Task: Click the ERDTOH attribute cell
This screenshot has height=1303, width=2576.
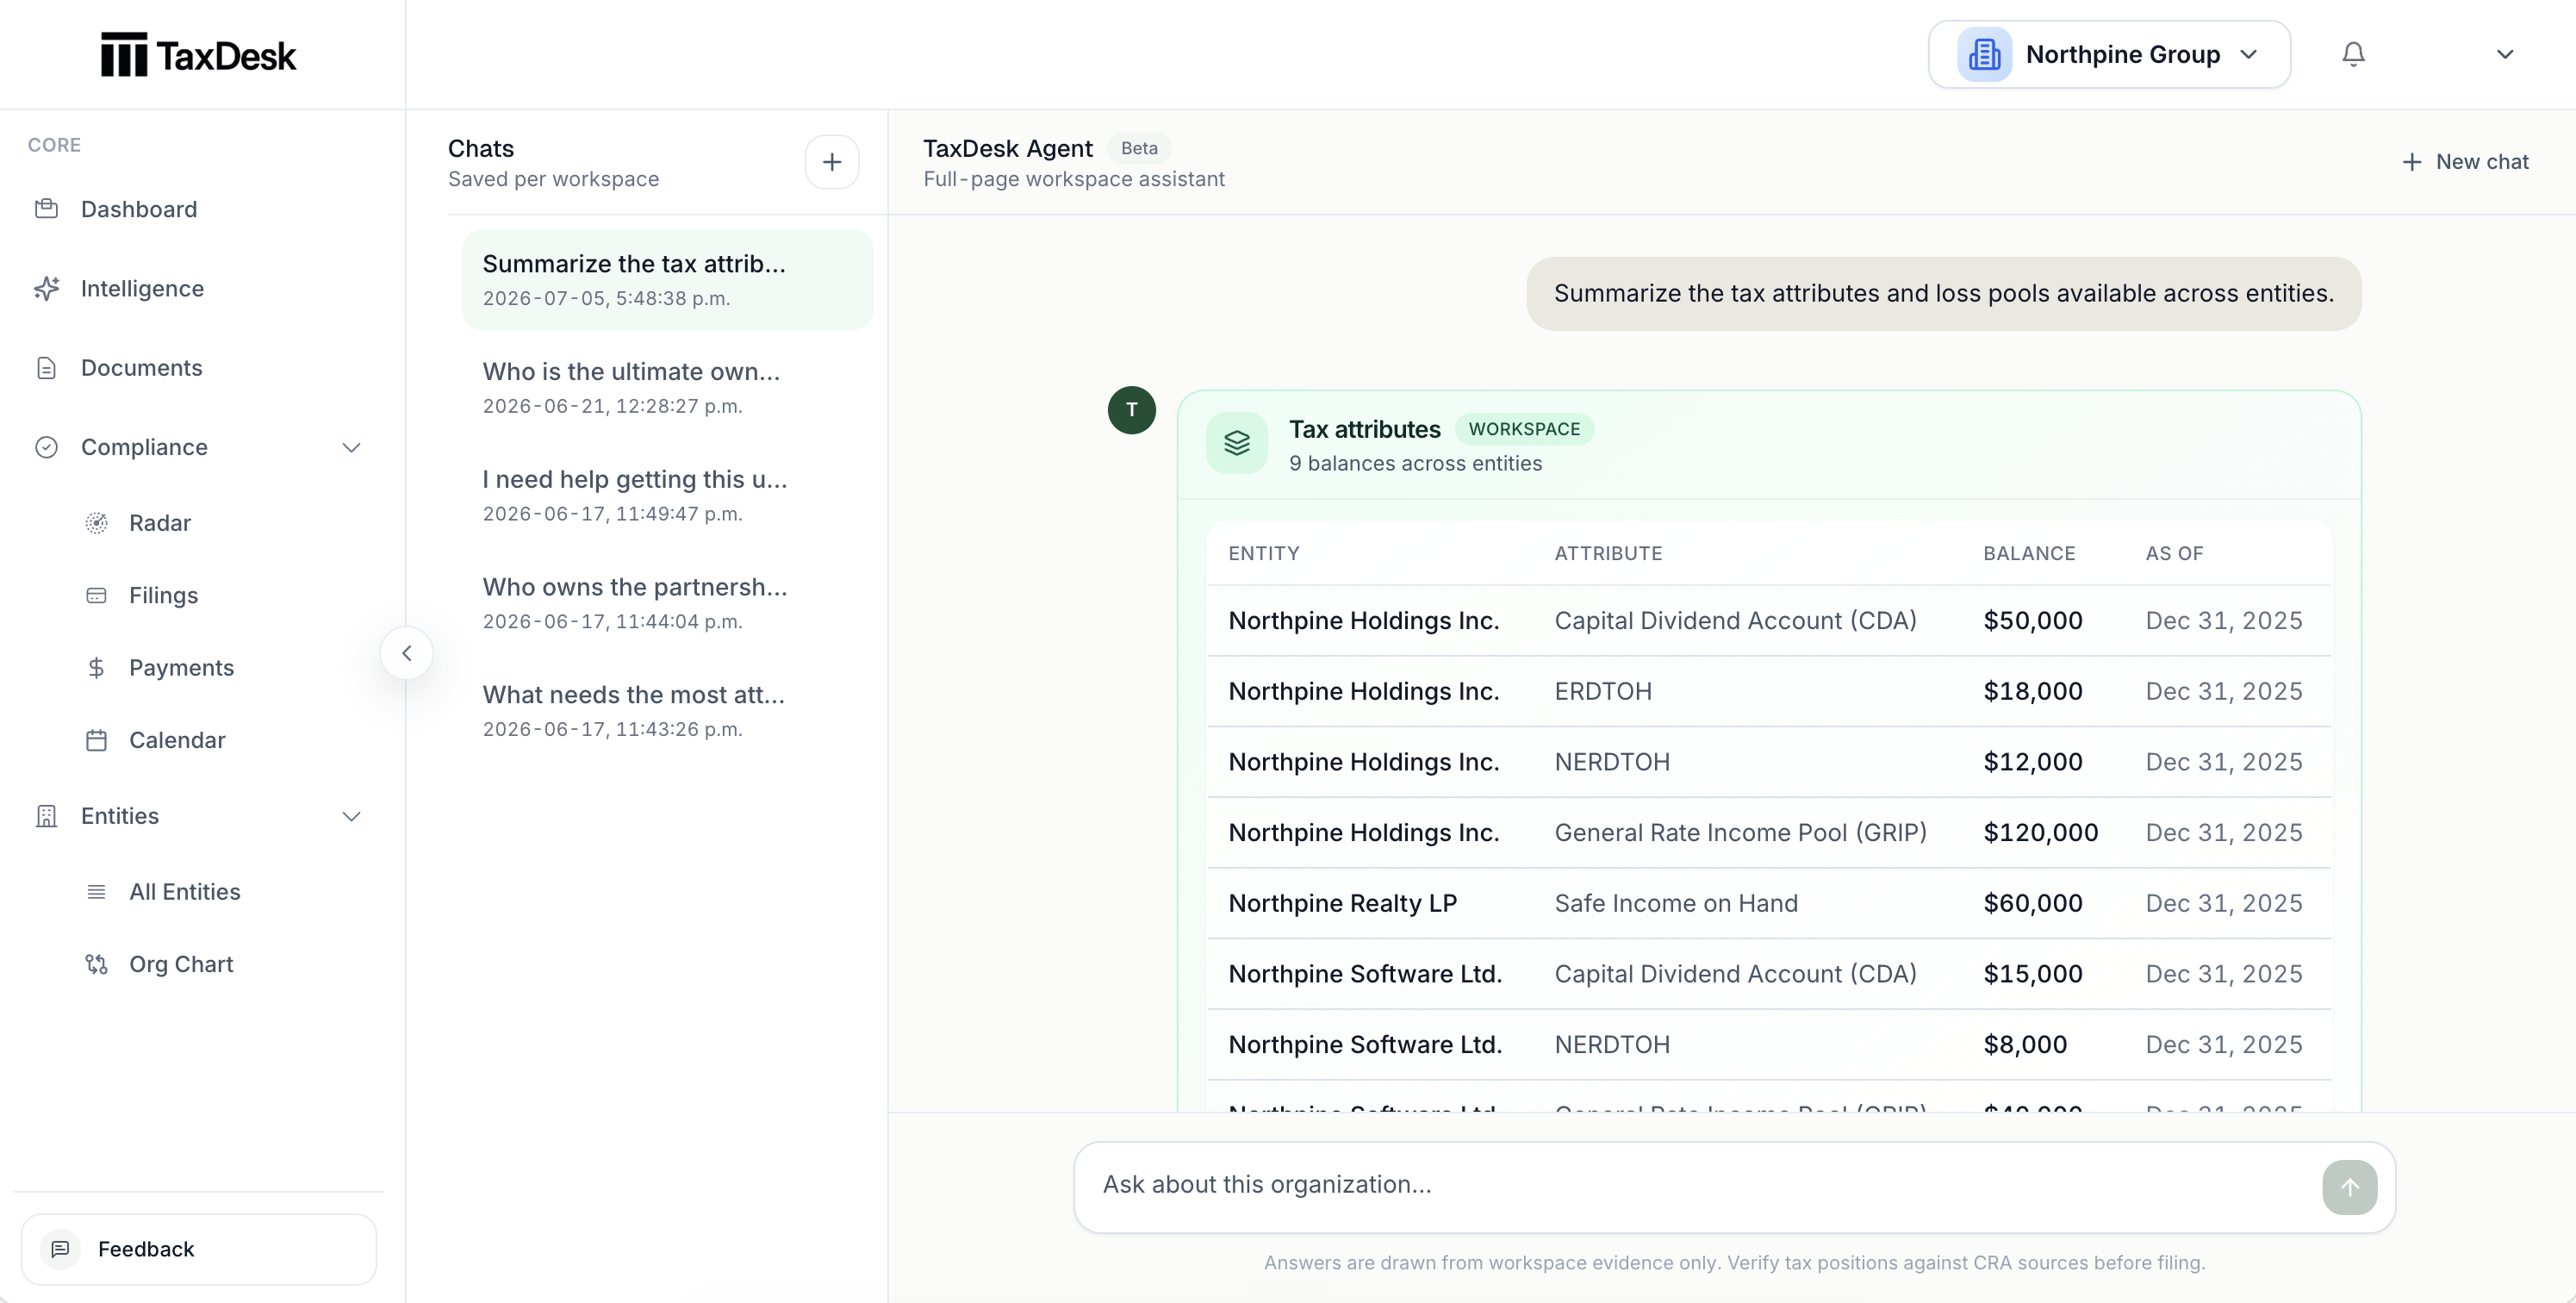Action: pyautogui.click(x=1602, y=691)
